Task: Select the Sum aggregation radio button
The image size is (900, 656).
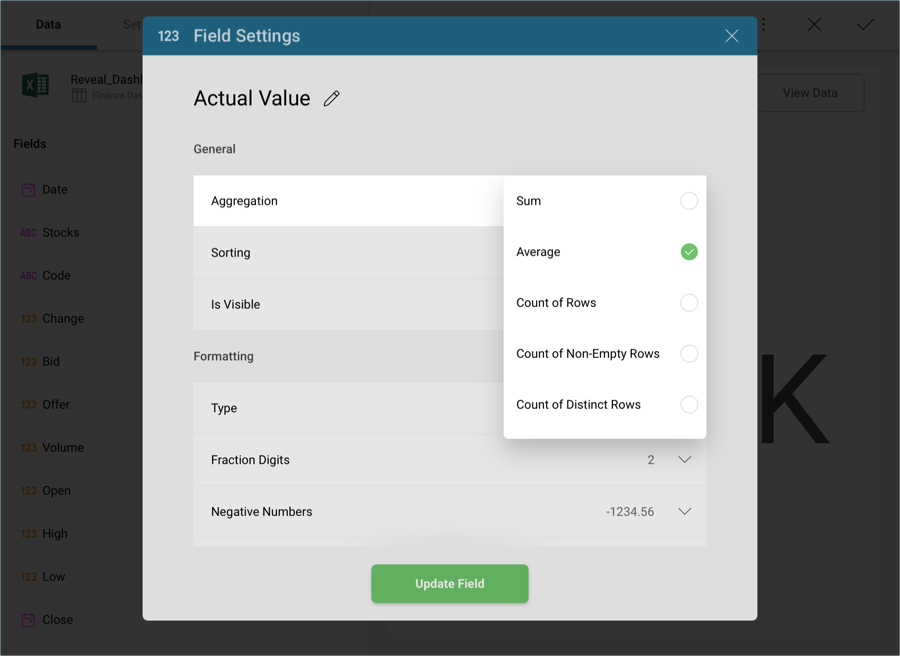Action: tap(689, 201)
